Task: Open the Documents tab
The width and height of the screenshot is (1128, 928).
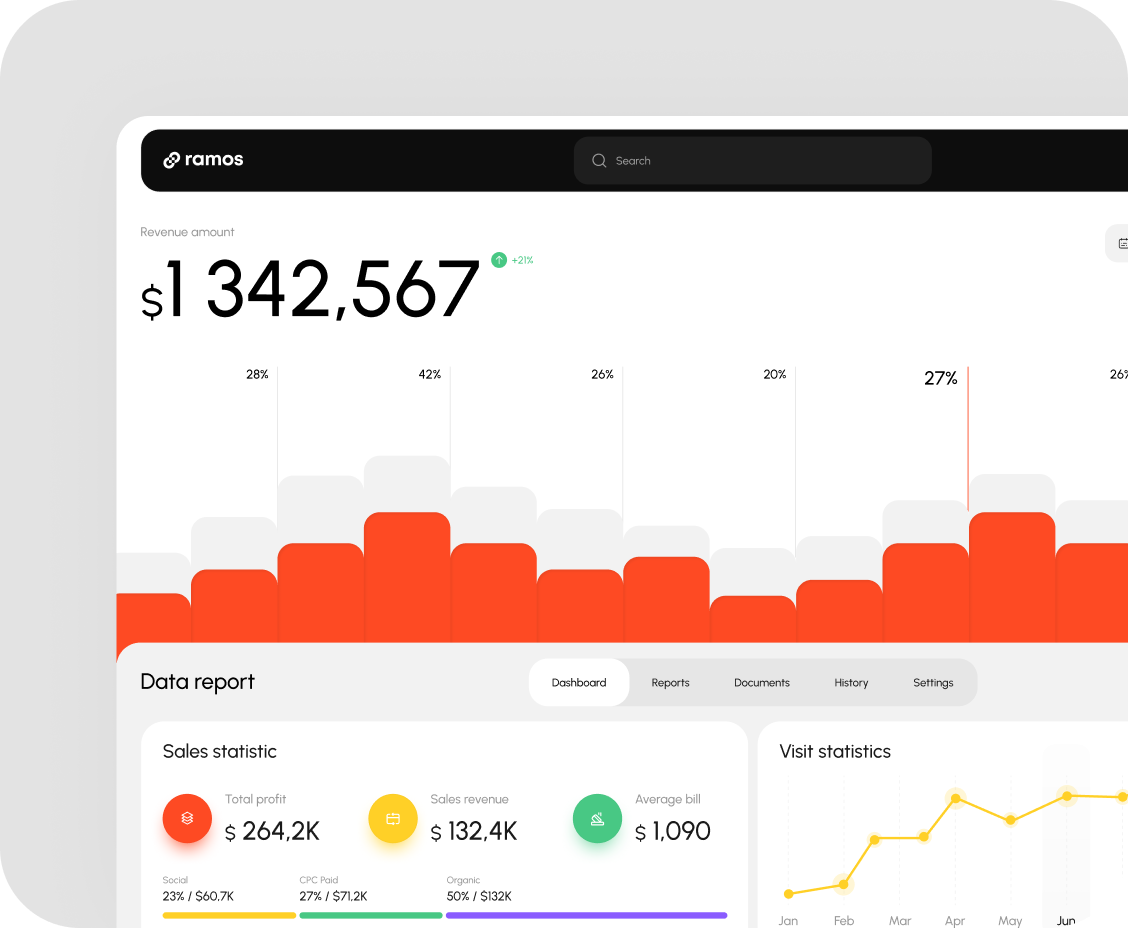Action: 762,683
